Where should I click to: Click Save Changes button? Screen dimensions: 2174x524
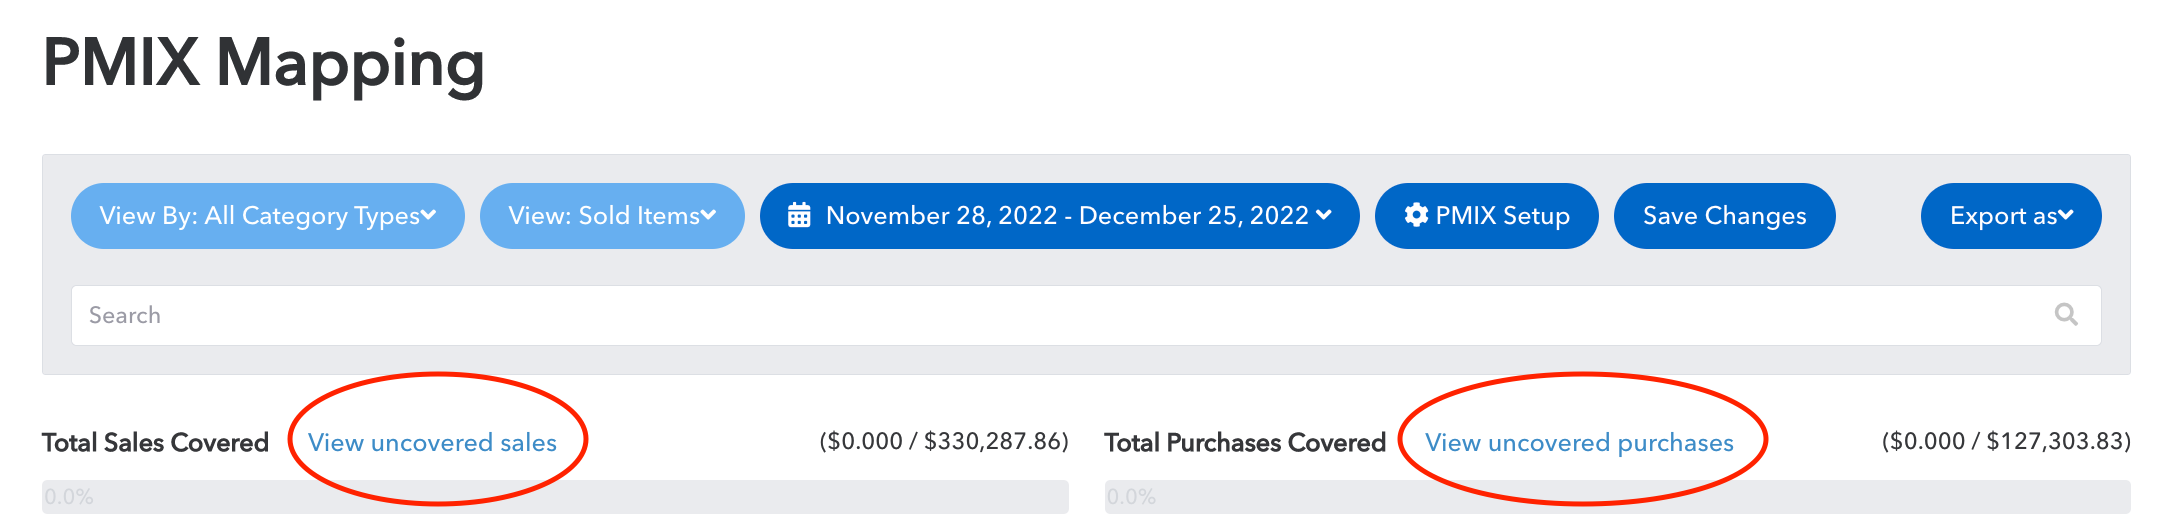pos(1725,216)
